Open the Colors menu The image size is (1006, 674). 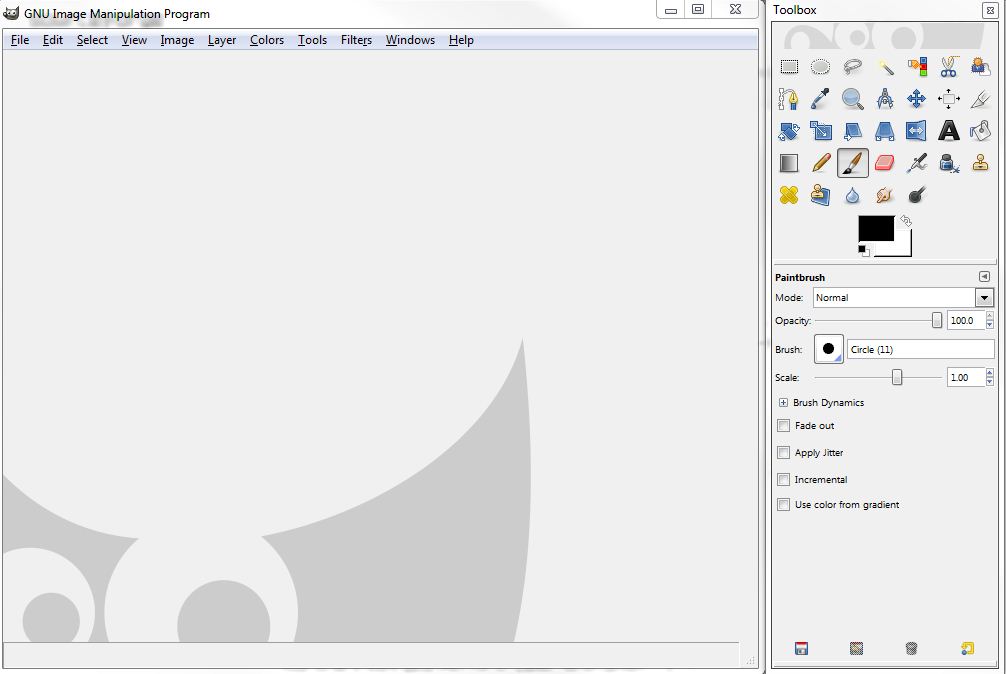click(x=267, y=40)
